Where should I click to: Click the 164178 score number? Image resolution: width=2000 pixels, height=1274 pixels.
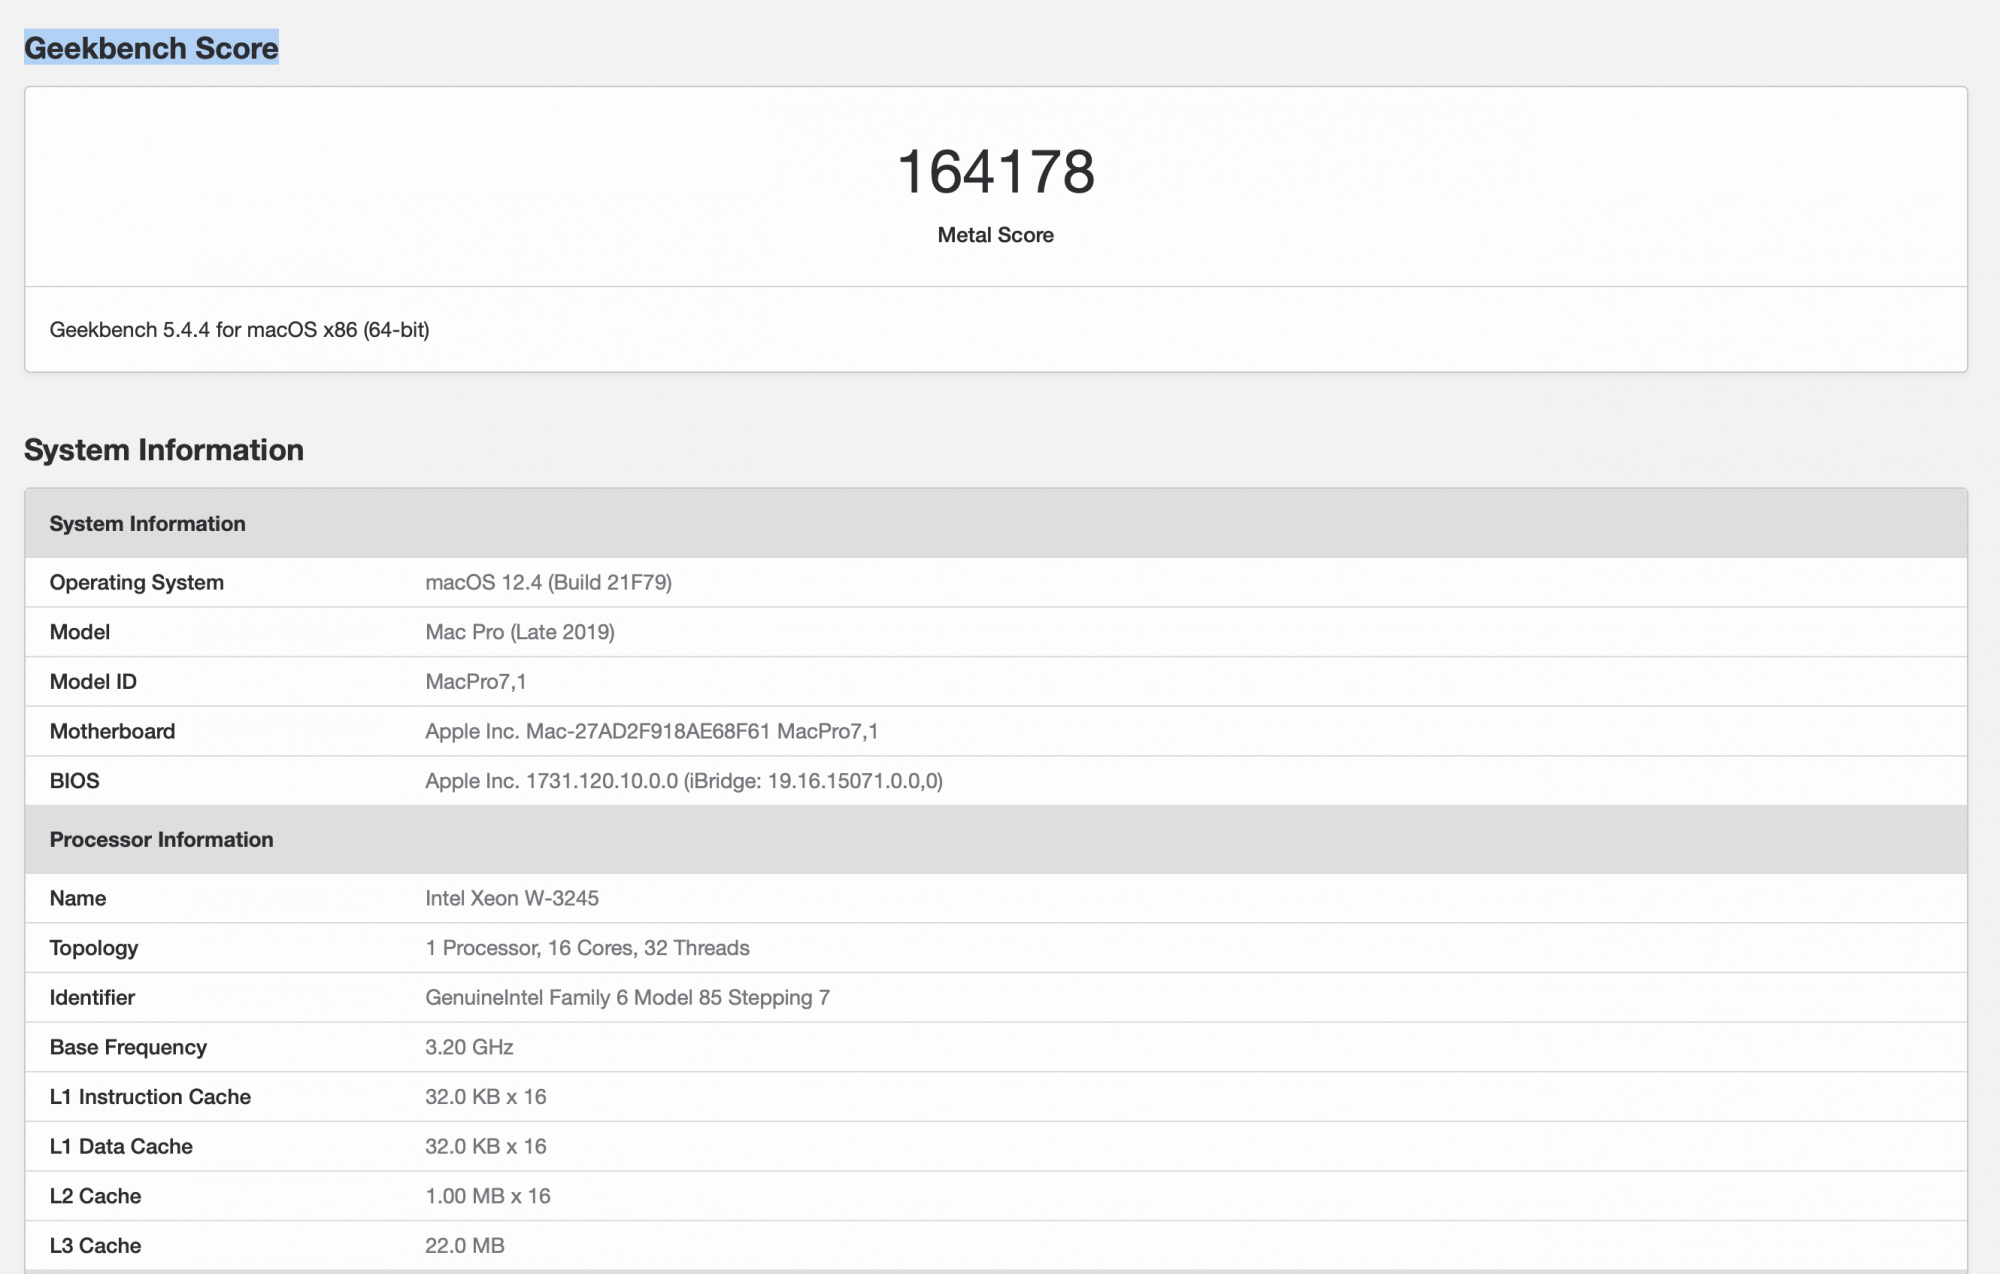(x=995, y=172)
